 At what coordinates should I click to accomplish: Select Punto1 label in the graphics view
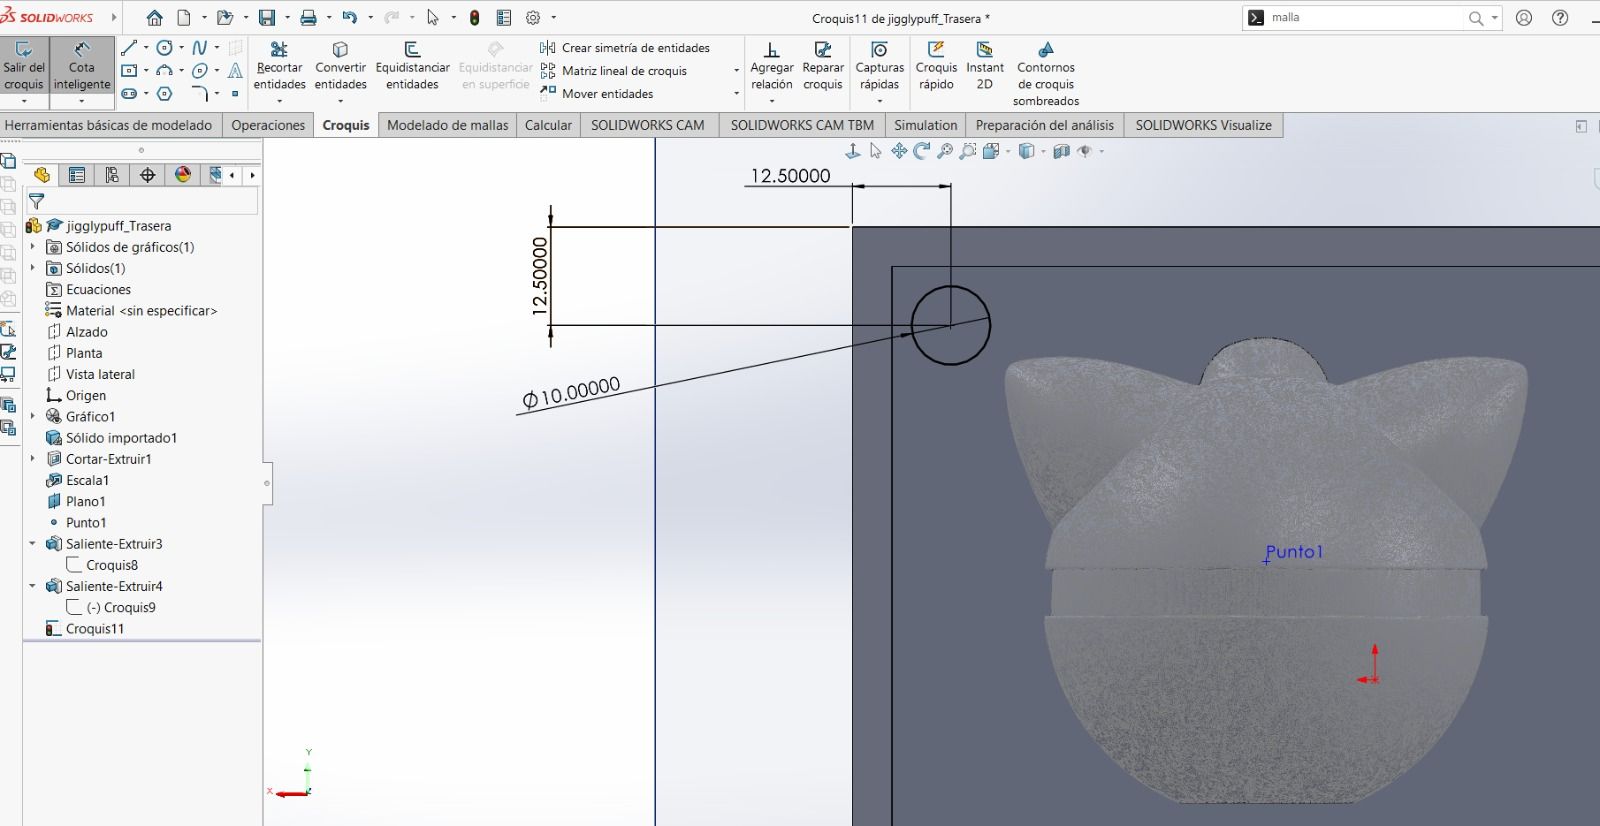pyautogui.click(x=1294, y=552)
